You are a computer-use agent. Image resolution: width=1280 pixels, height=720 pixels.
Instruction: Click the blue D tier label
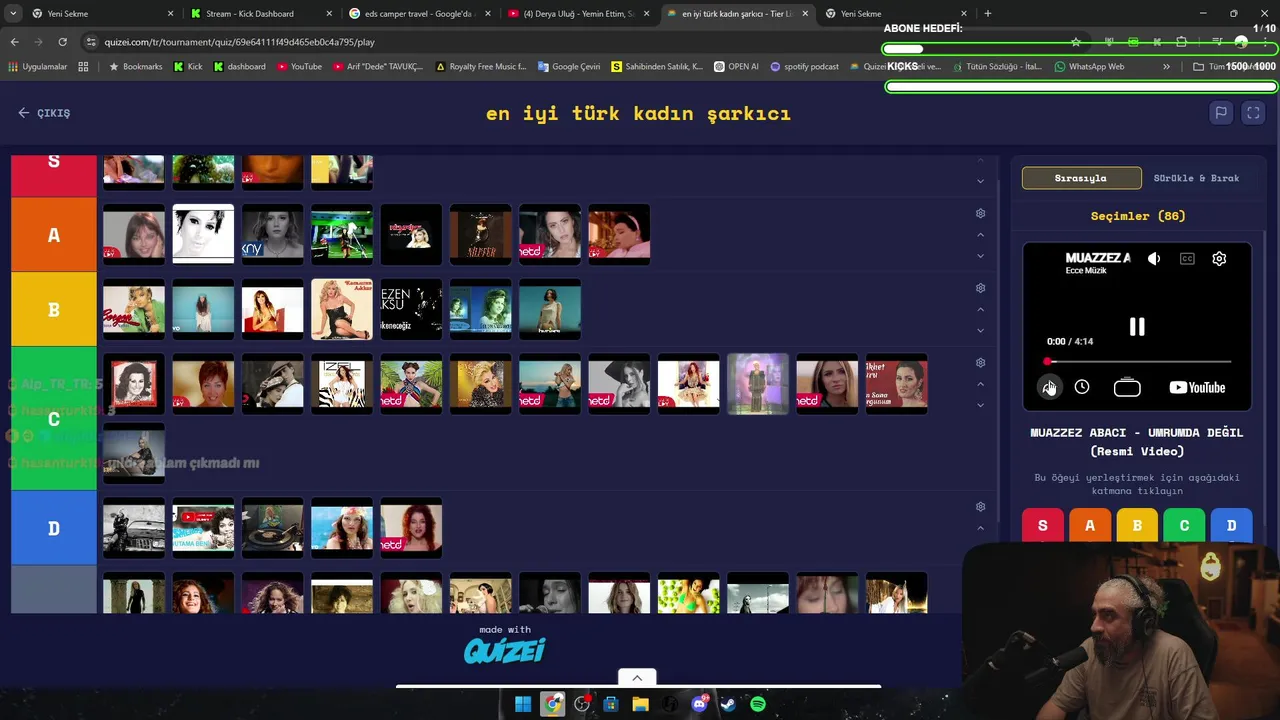point(54,528)
